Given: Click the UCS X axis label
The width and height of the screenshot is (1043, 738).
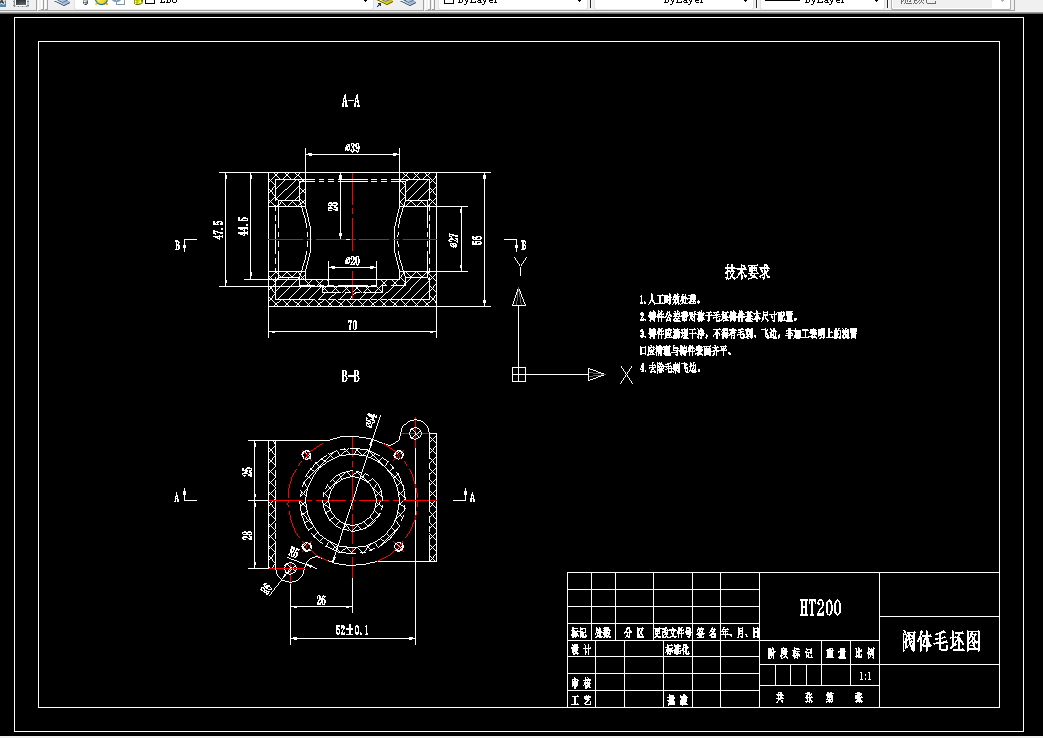Looking at the screenshot, I should pyautogui.click(x=626, y=375).
